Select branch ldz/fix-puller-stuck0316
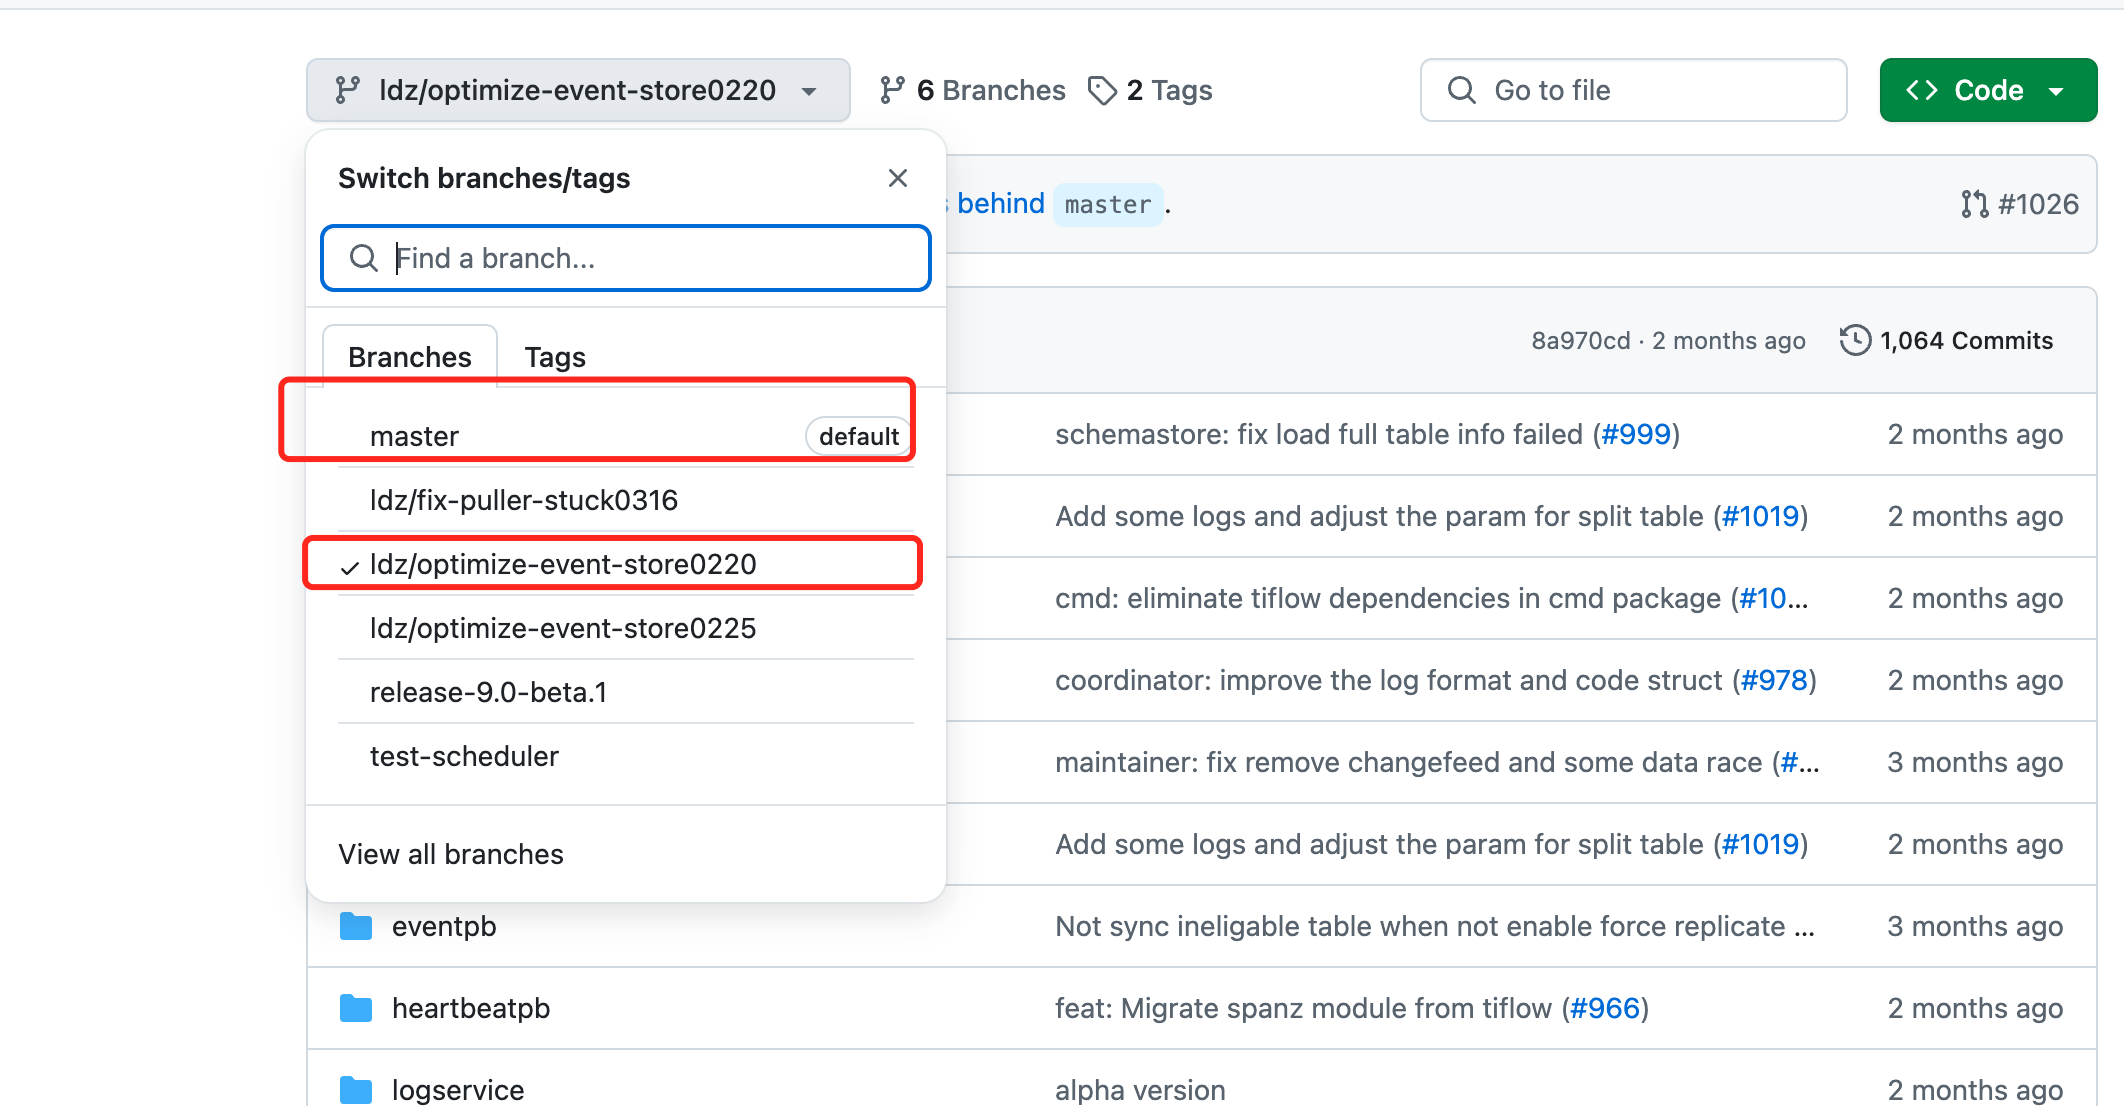Viewport: 2124px width, 1106px height. coord(626,500)
